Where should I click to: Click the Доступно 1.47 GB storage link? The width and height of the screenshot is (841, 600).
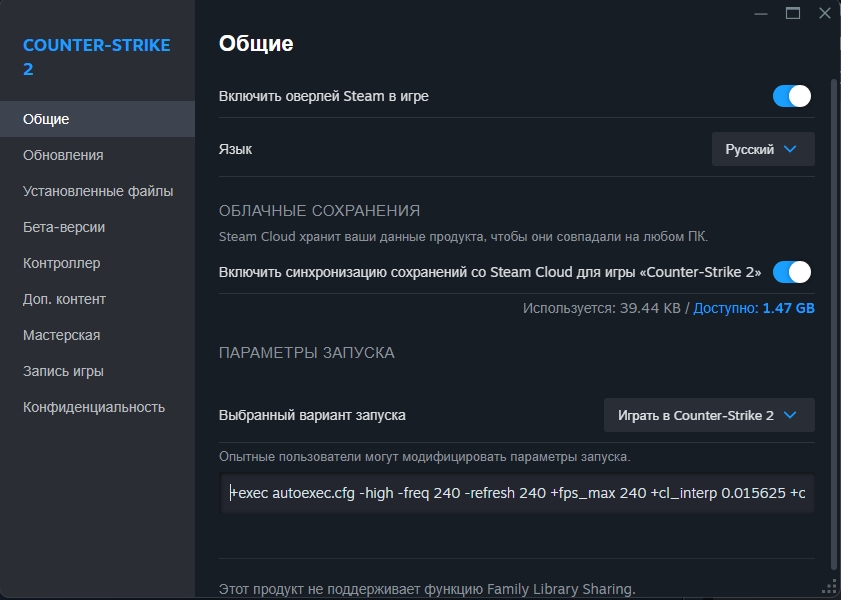point(754,308)
